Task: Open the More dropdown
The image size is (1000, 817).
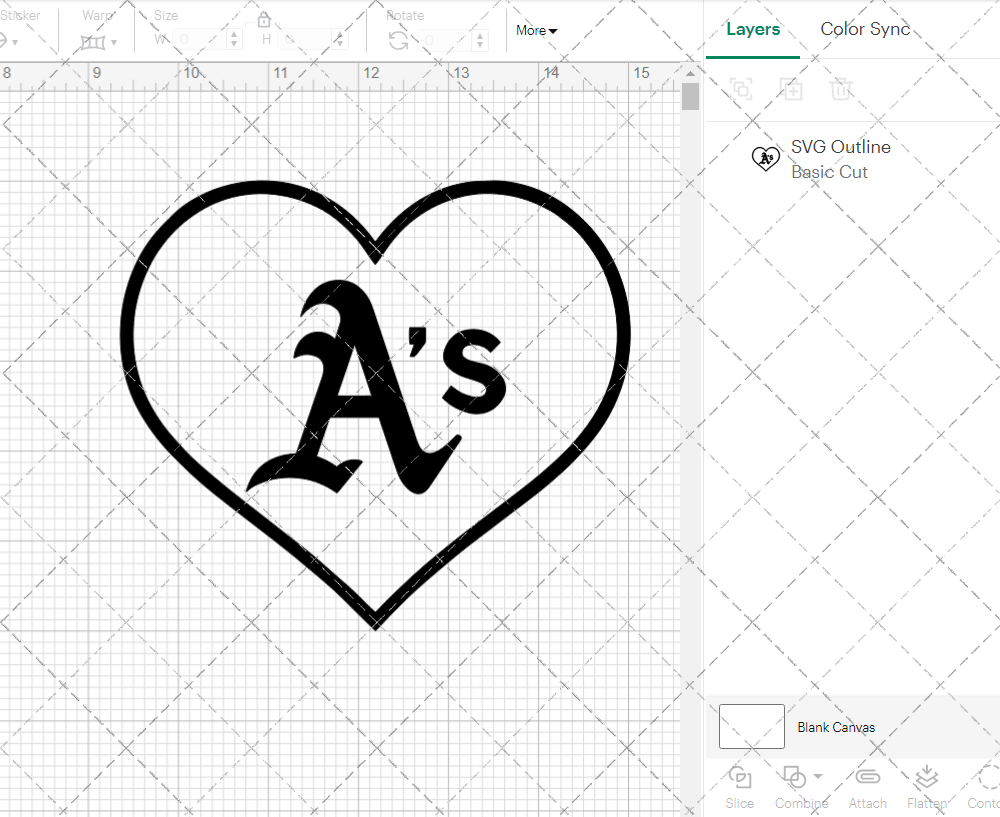Action: (536, 30)
